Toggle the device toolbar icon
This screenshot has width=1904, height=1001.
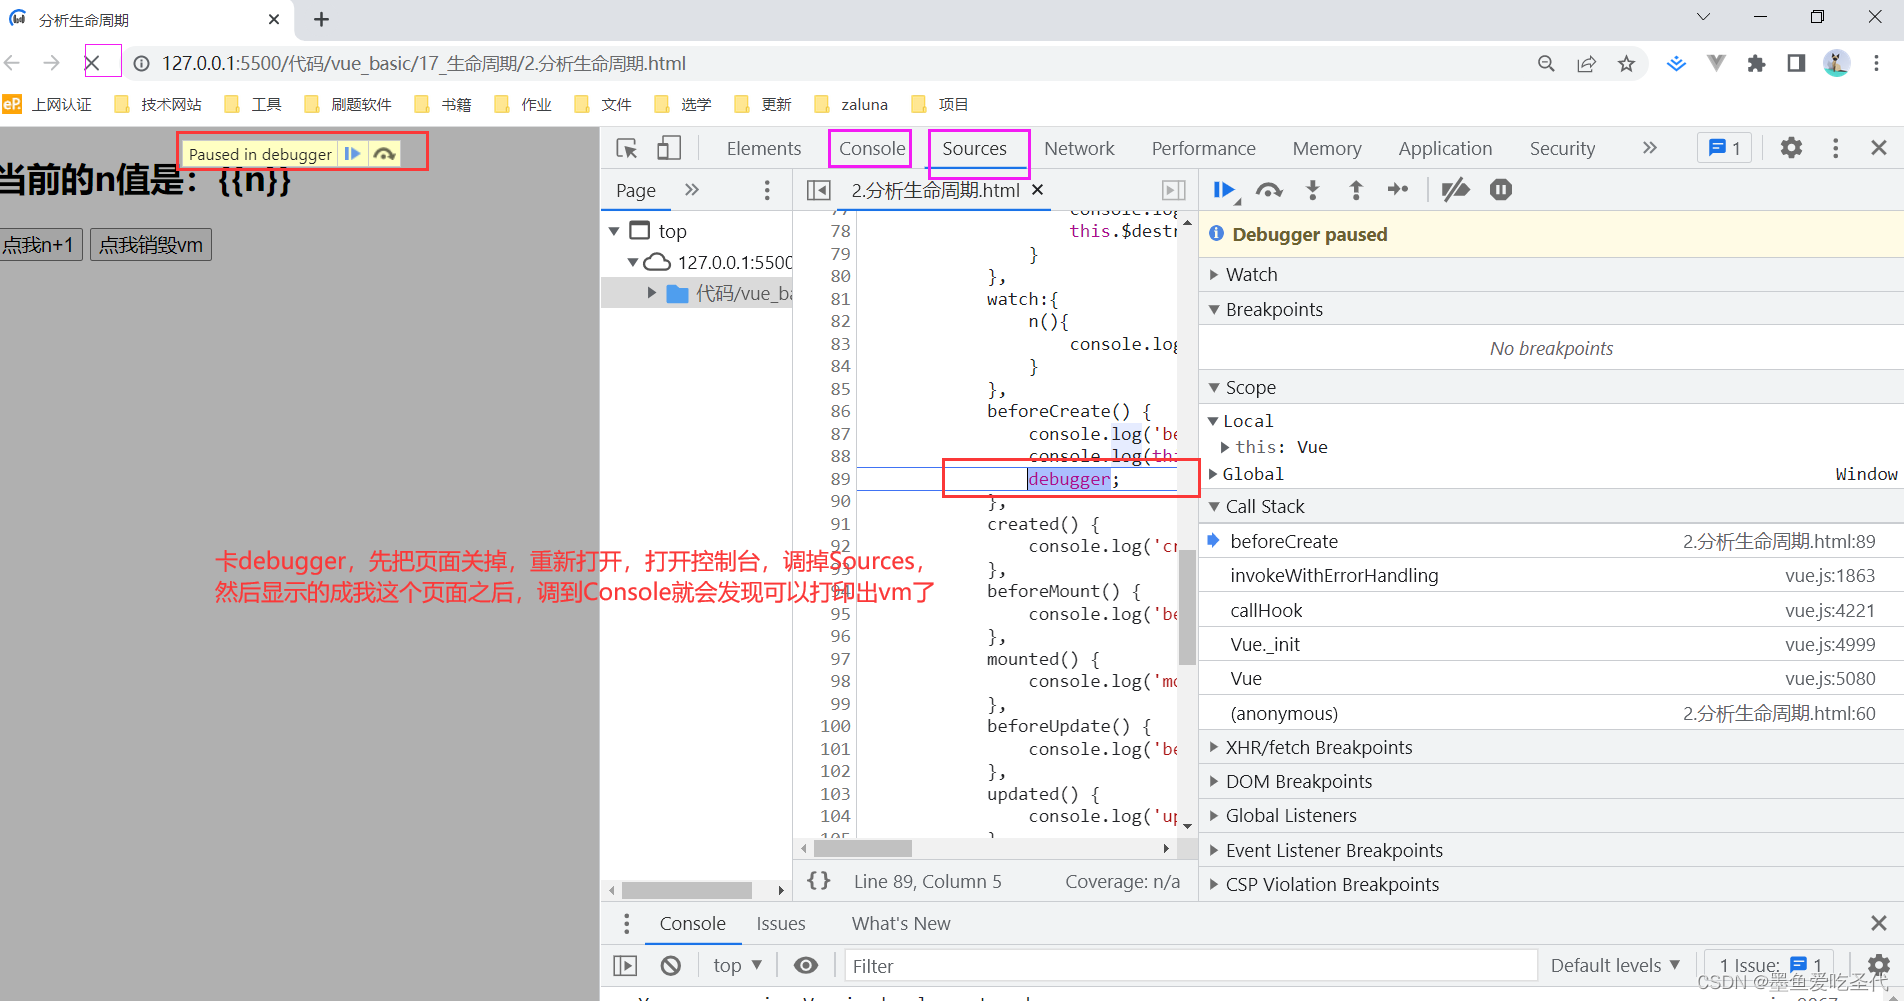click(x=669, y=148)
